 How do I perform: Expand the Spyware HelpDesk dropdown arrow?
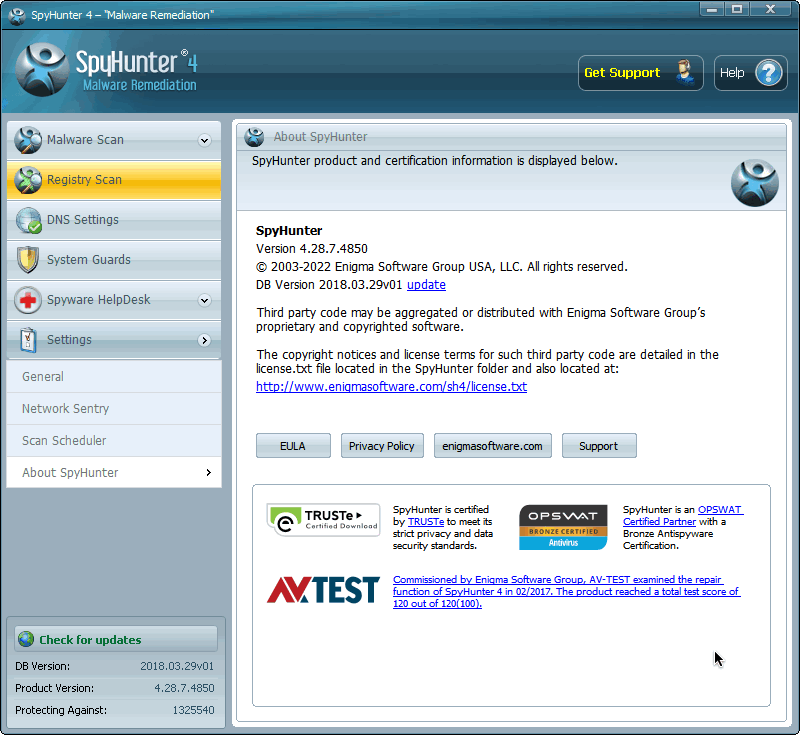[205, 300]
